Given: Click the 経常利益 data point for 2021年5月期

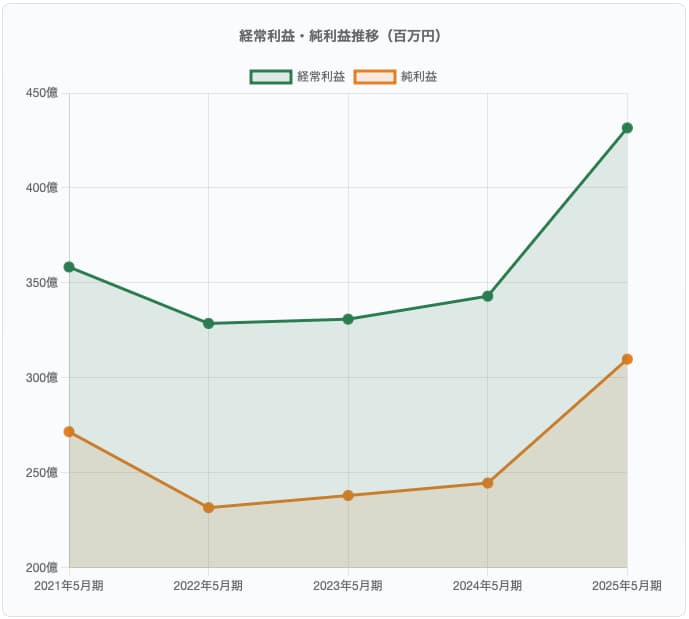Looking at the screenshot, I should [x=69, y=267].
